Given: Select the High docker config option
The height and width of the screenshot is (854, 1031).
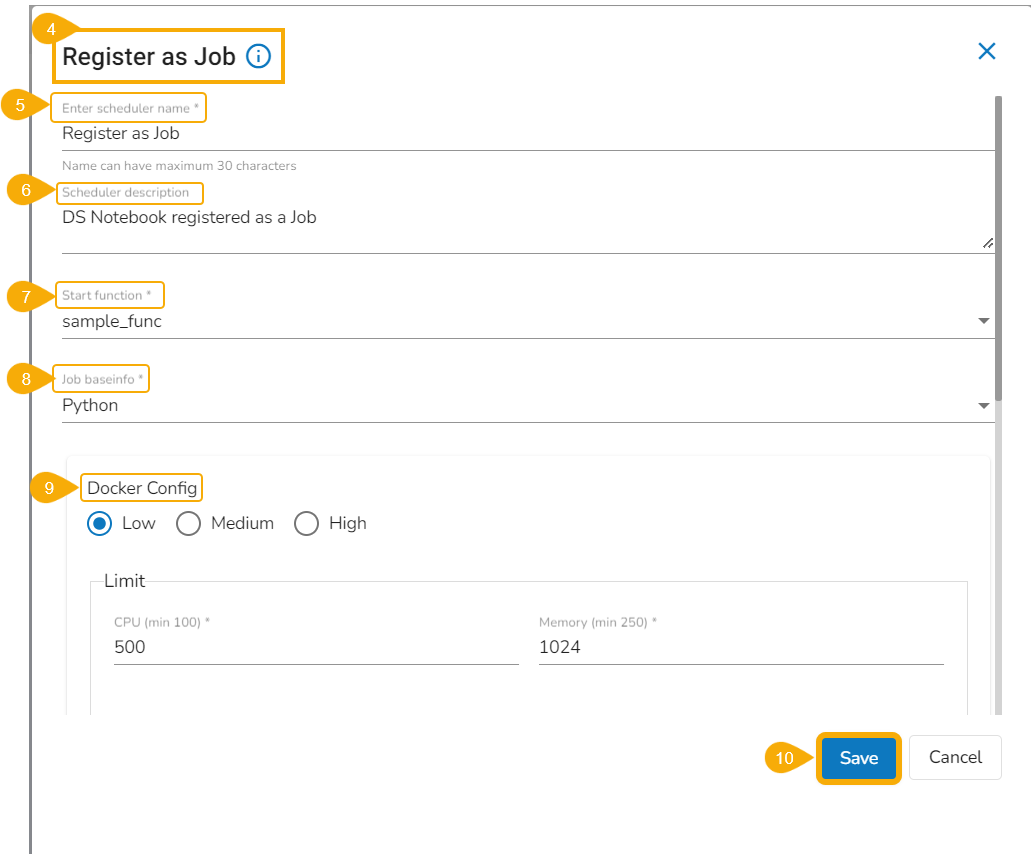Looking at the screenshot, I should [x=306, y=523].
